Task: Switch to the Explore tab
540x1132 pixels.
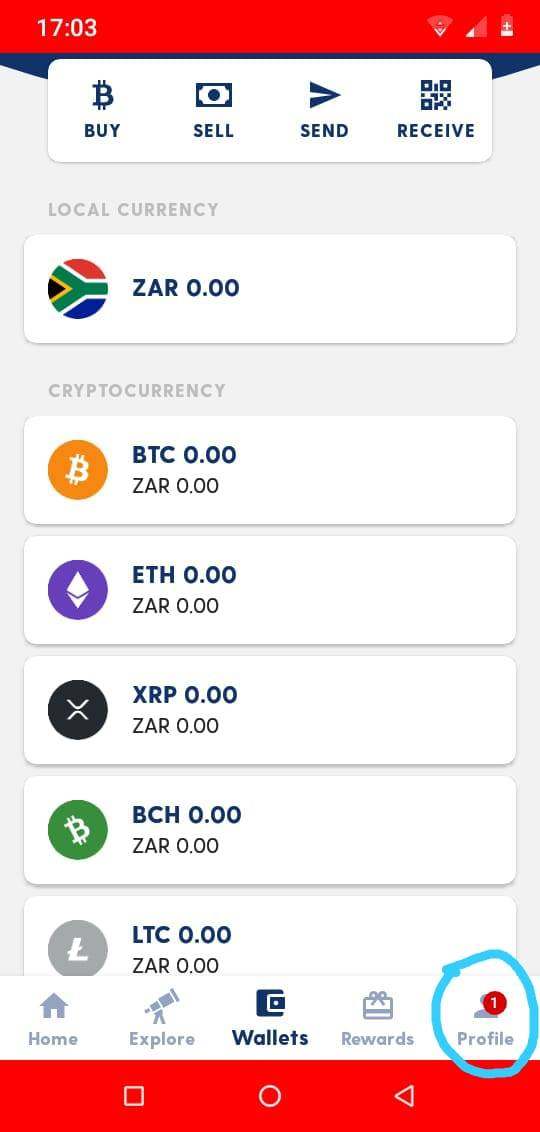Action: [162, 1019]
